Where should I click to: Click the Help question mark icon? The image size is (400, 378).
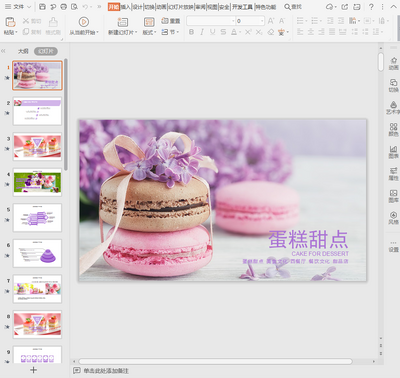(x=371, y=7)
